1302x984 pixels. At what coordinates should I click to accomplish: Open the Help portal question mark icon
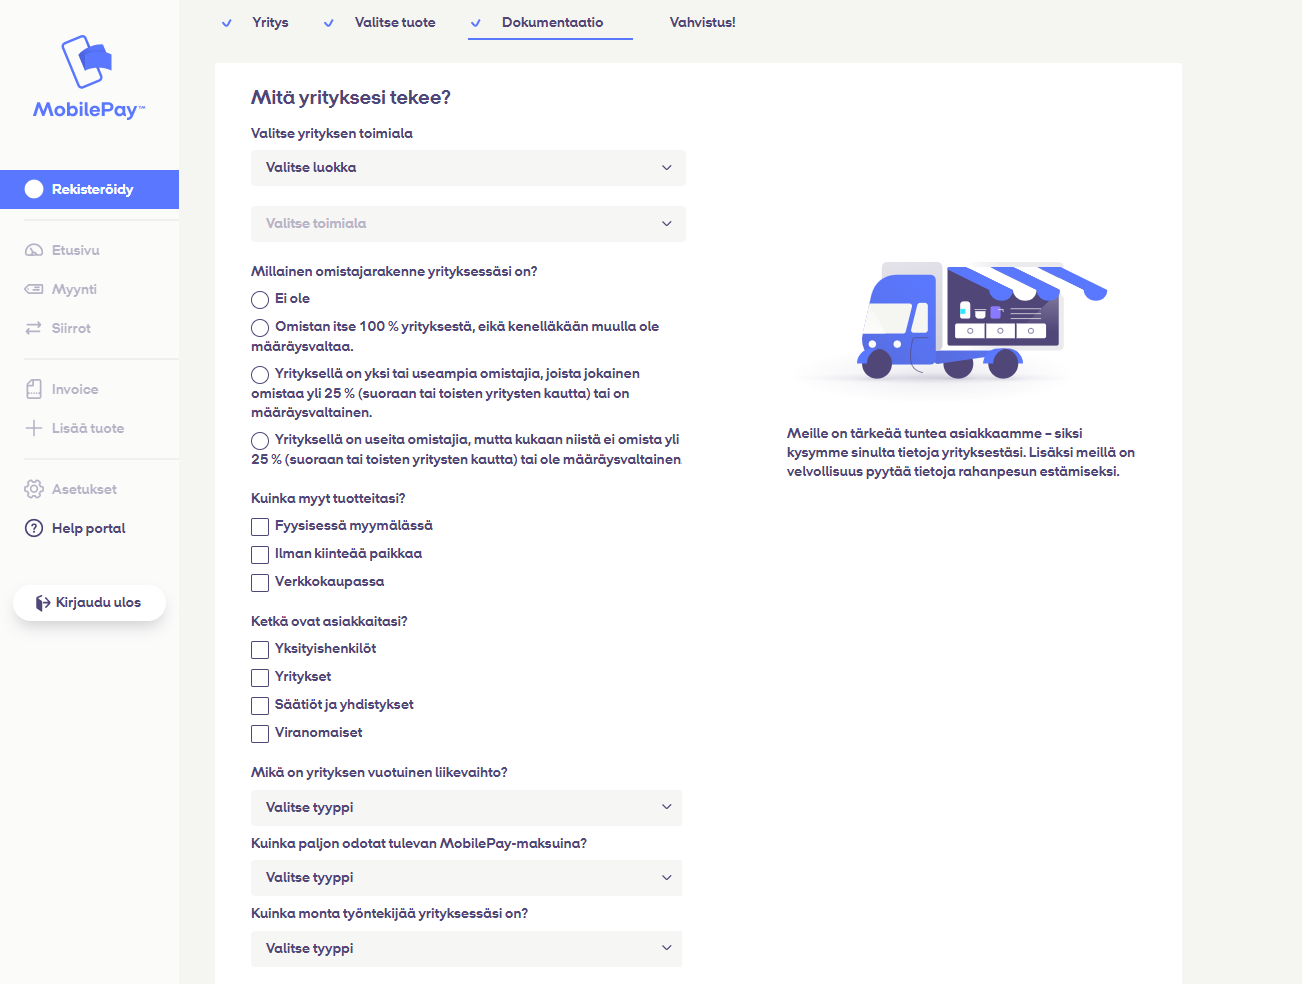point(33,528)
